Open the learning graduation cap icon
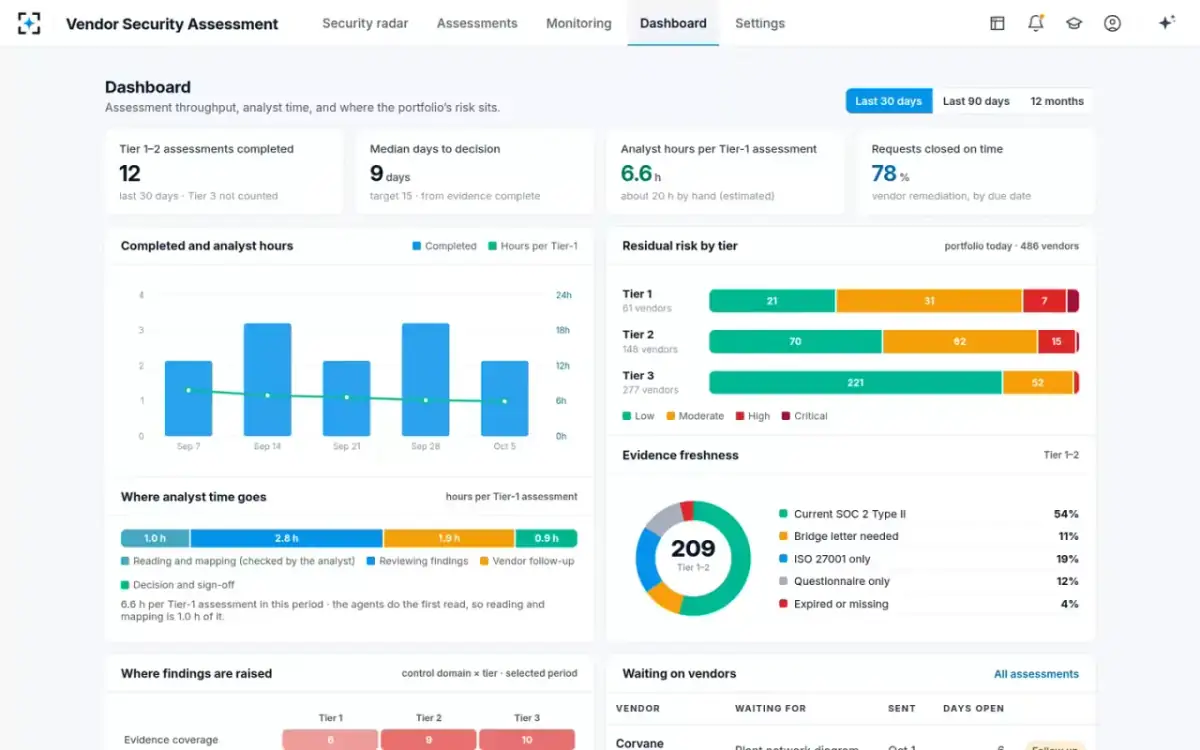Viewport: 1200px width, 750px height. pyautogui.click(x=1074, y=23)
